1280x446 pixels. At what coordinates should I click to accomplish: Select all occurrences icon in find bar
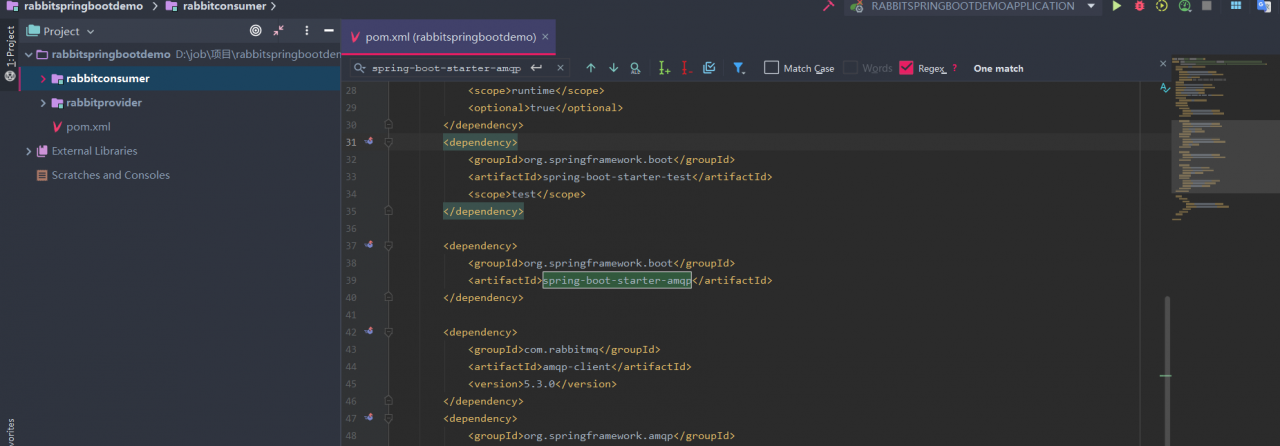[x=709, y=68]
